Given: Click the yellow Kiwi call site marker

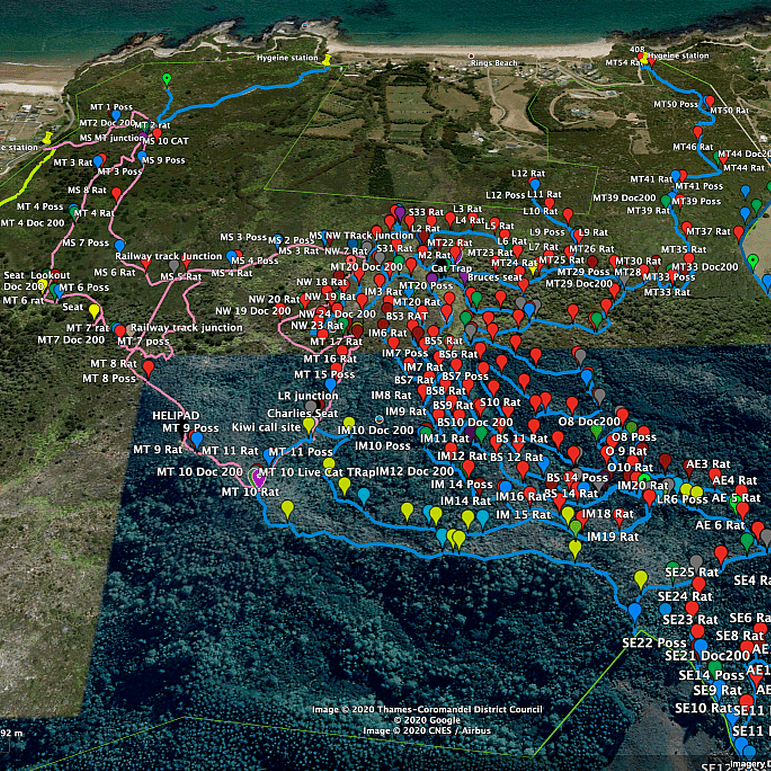Looking at the screenshot, I should pos(309,424).
